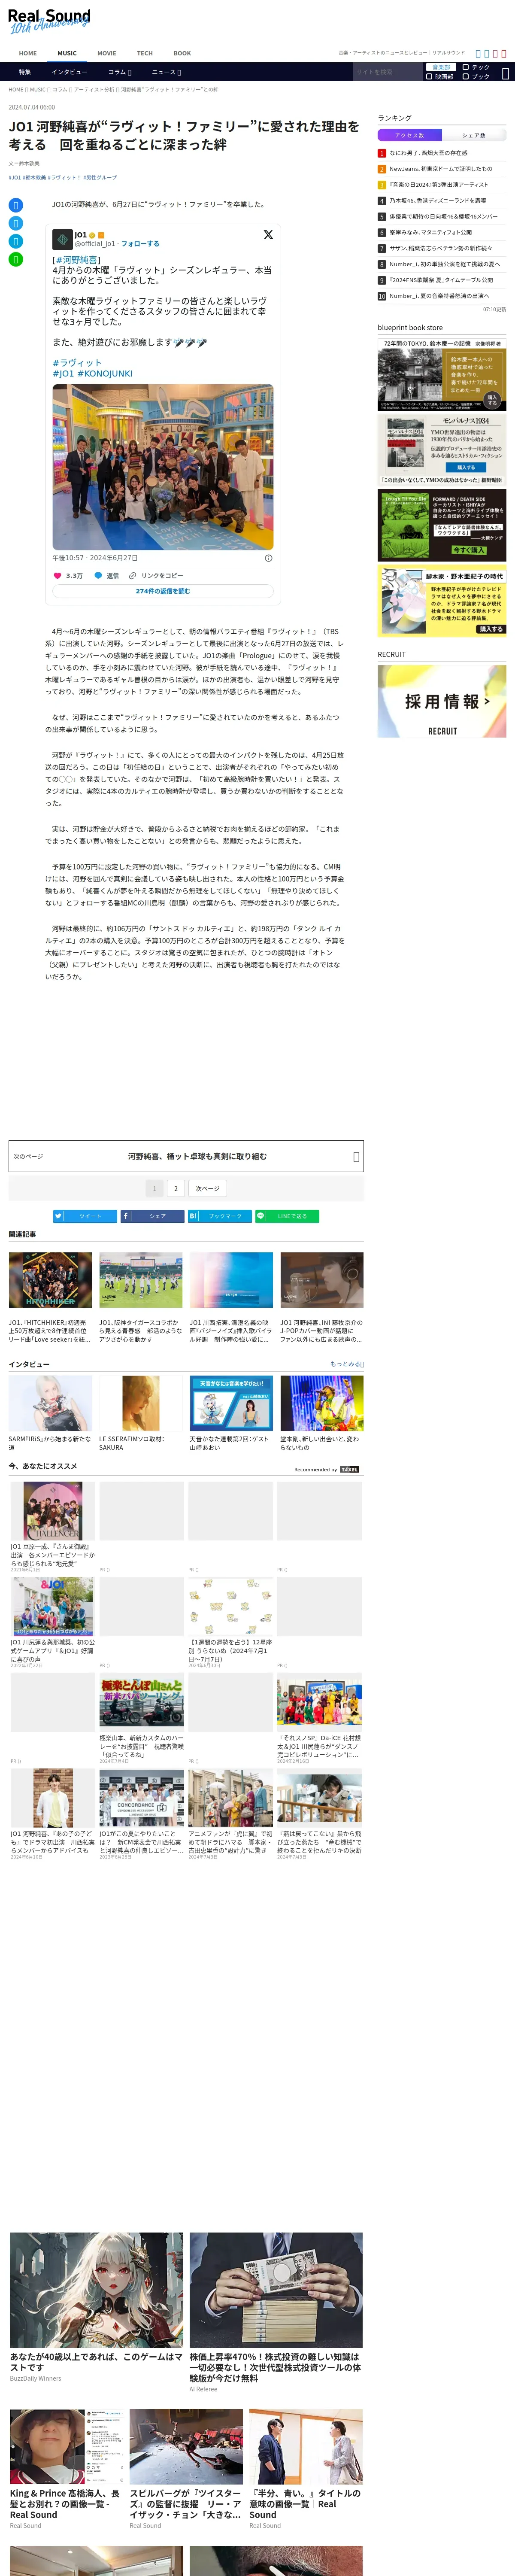Open next page link 河野純喜、橘ット卓球も真剣に取り組む
Image resolution: width=515 pixels, height=2576 pixels.
[186, 1156]
